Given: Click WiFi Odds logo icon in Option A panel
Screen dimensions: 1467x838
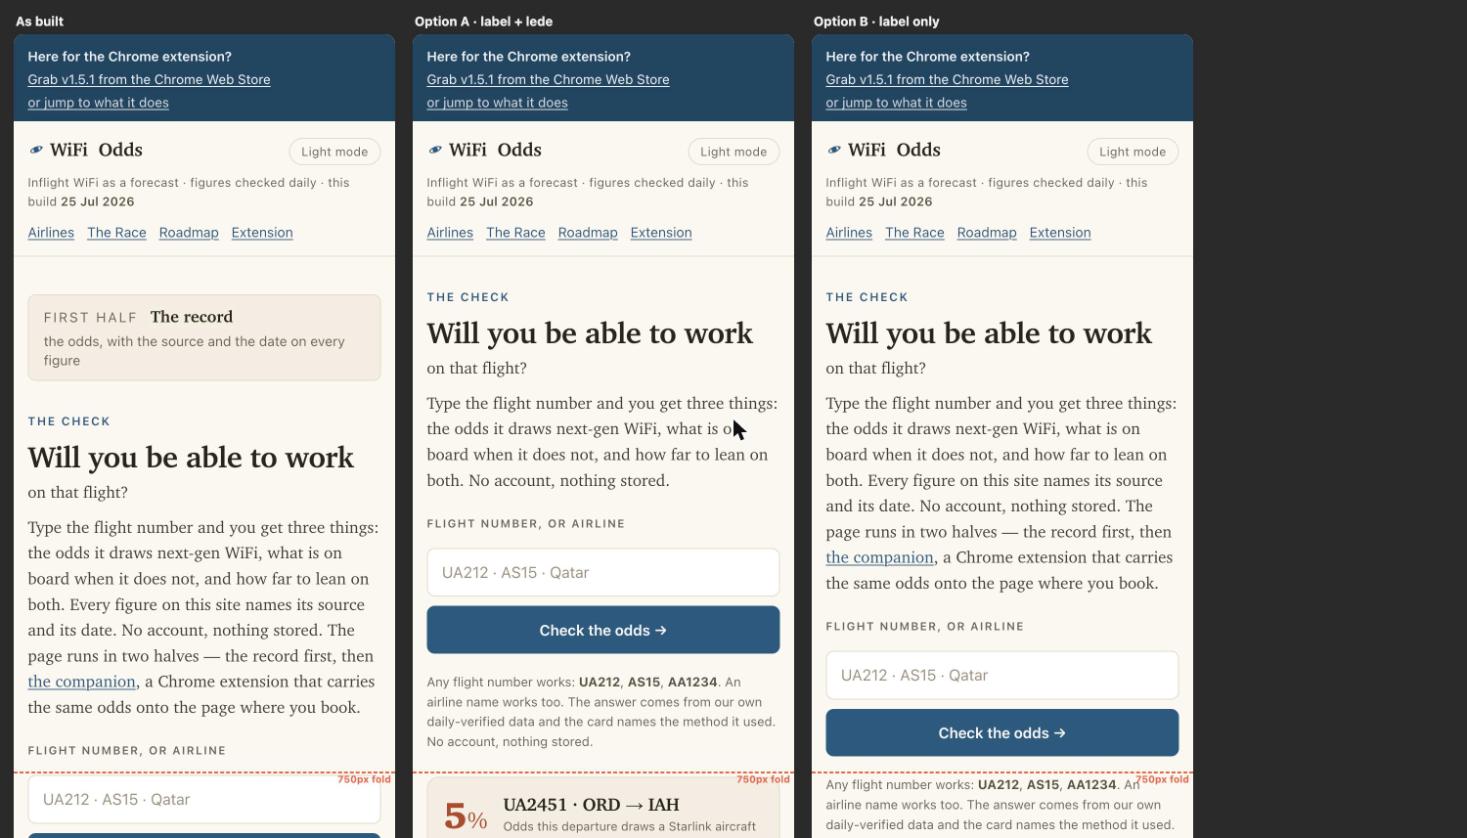Looking at the screenshot, I should coord(435,150).
